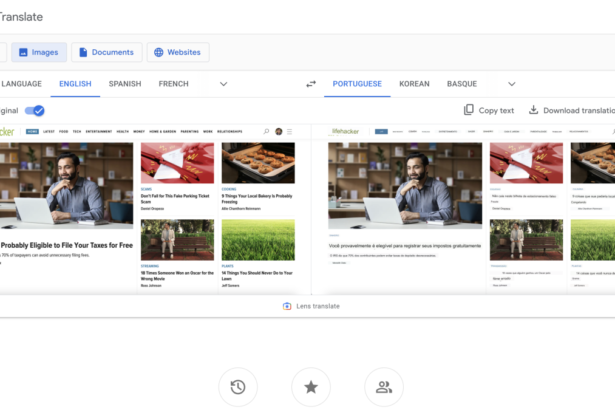Click the man with laptop photo in original image
The image size is (615, 410).
pos(66,186)
